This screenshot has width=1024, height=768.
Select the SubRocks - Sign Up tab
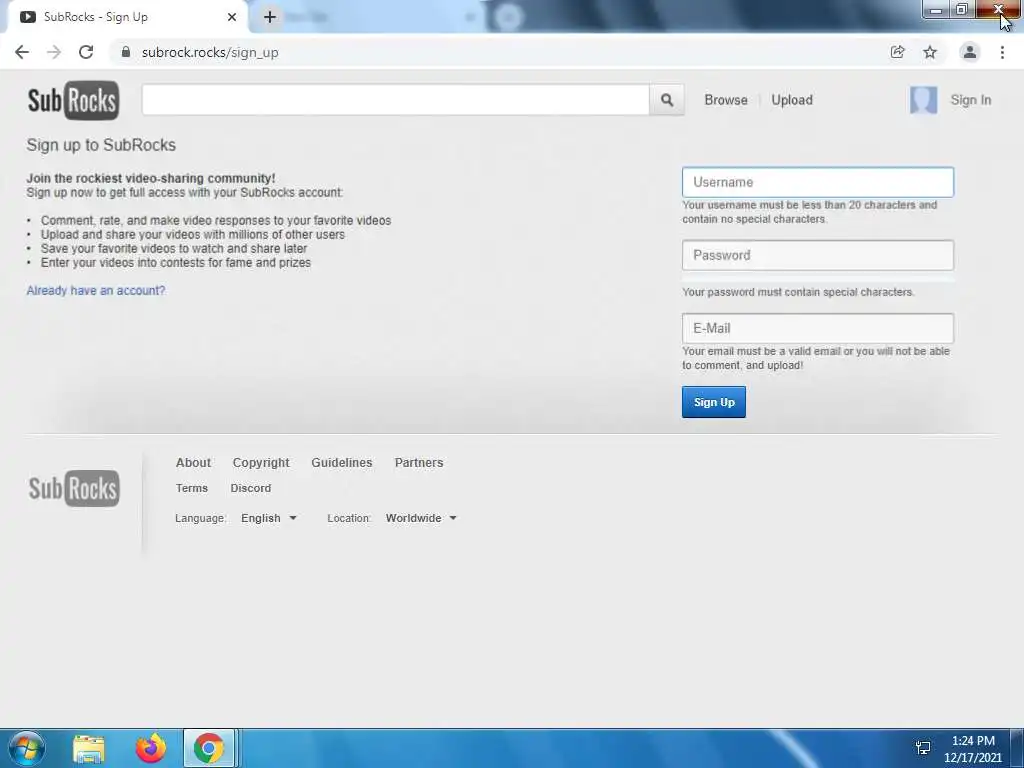click(x=127, y=17)
